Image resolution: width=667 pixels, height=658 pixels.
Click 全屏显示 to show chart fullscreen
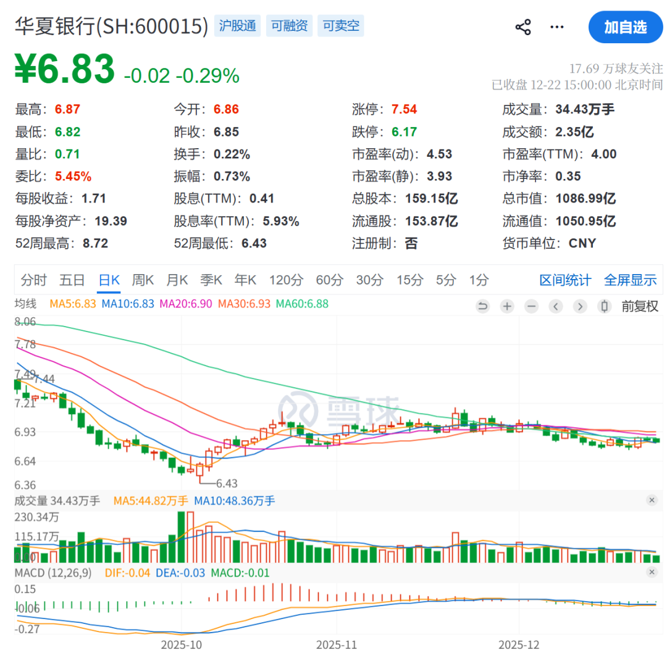630,280
